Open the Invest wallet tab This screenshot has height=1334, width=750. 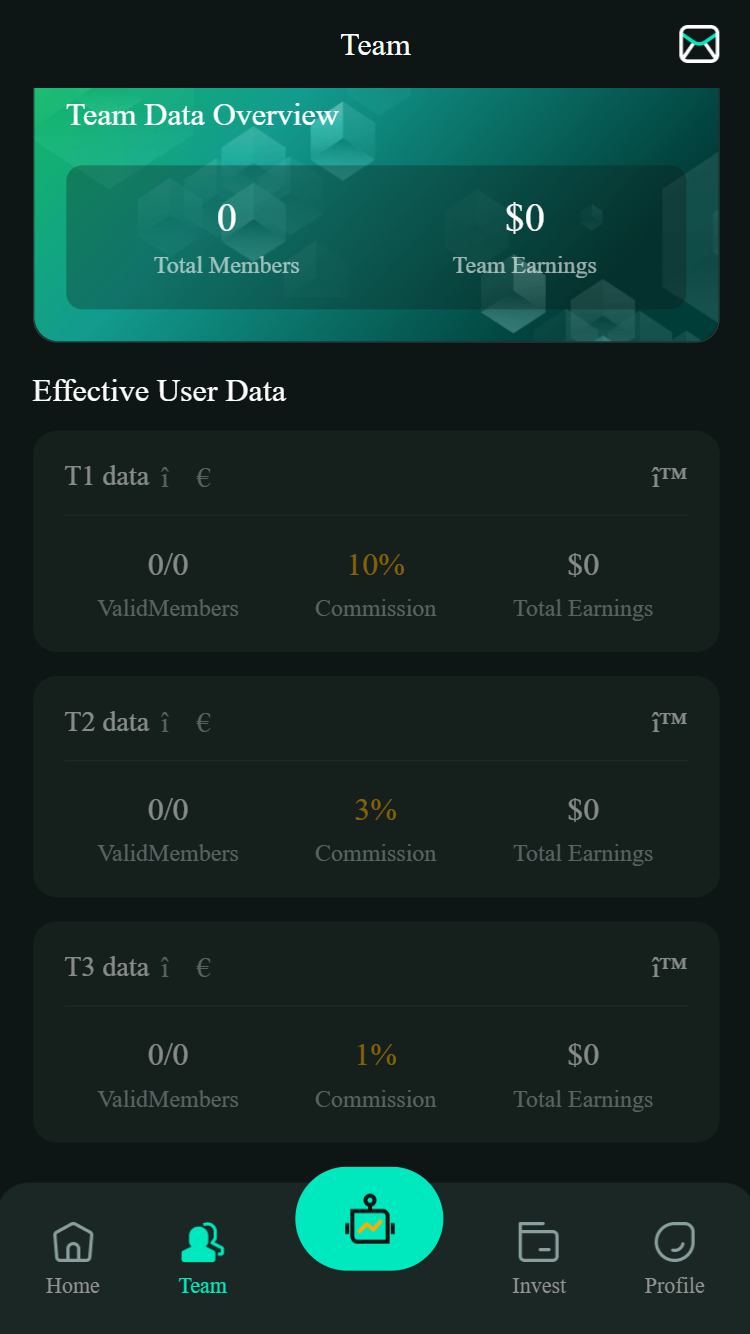[x=539, y=1258]
